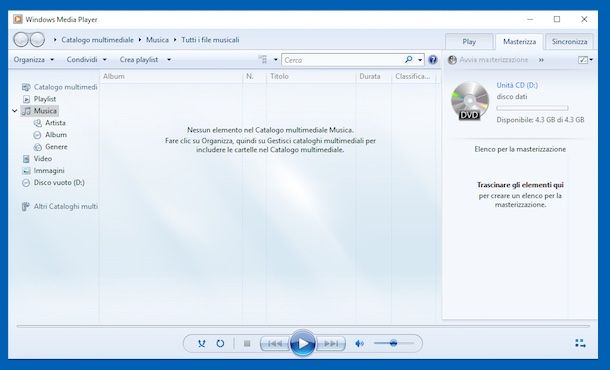This screenshot has width=610, height=370.
Task: Expand the Crea playlist dropdown arrow
Action: [x=169, y=60]
